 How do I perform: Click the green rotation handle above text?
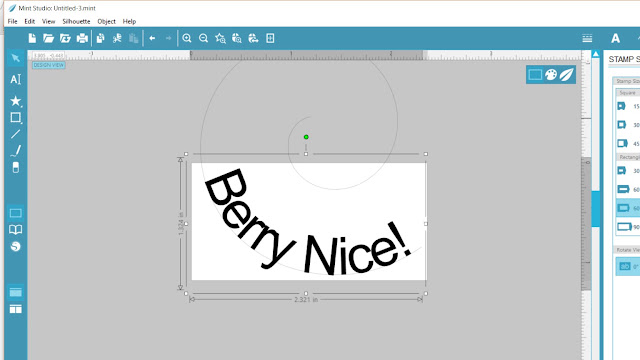coord(306,137)
